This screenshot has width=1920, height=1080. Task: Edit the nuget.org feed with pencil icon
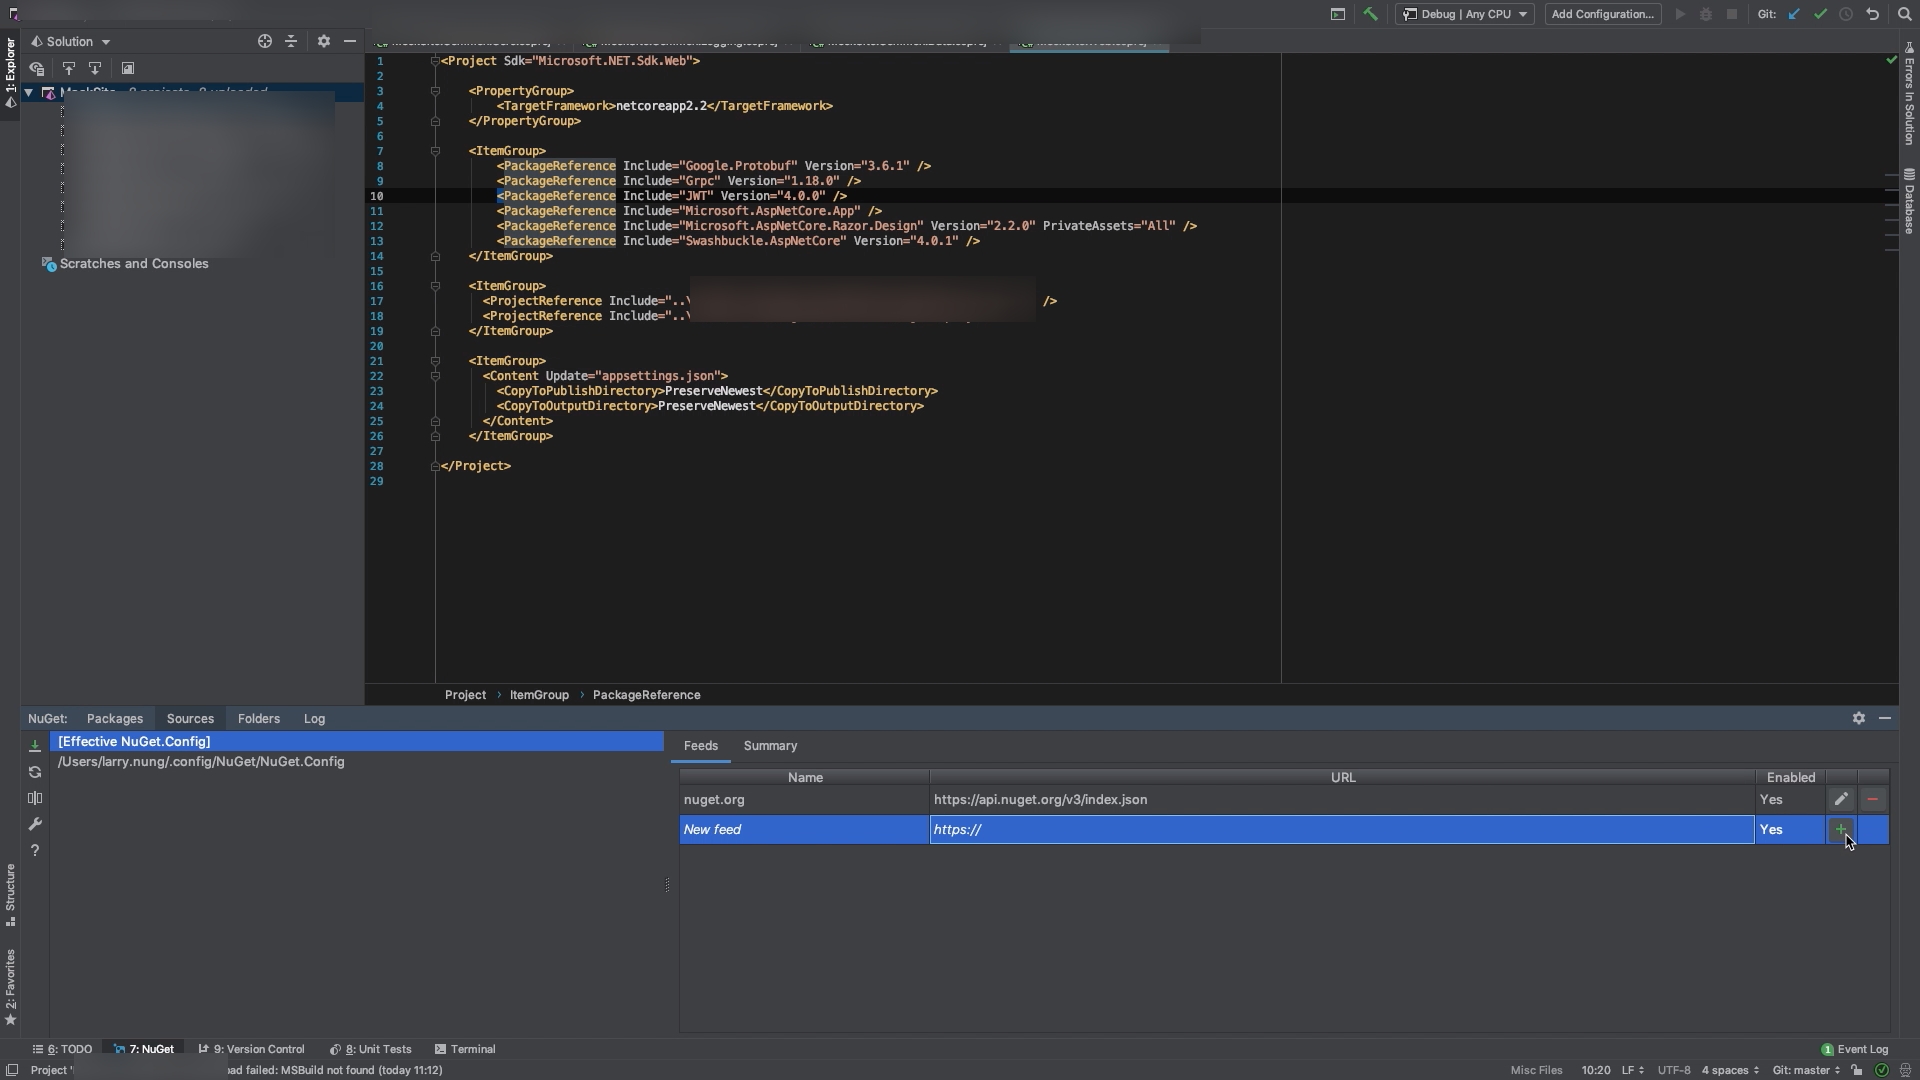point(1841,799)
